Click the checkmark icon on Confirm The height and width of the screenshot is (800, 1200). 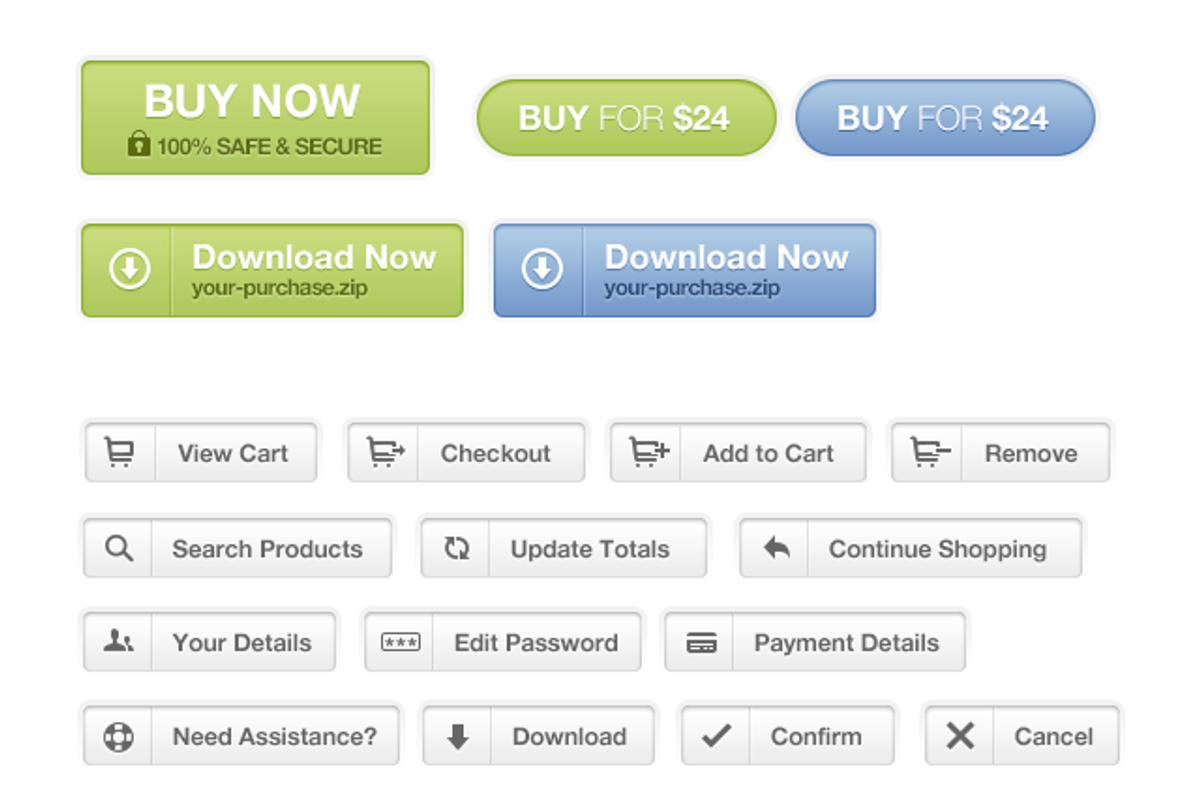(x=716, y=737)
